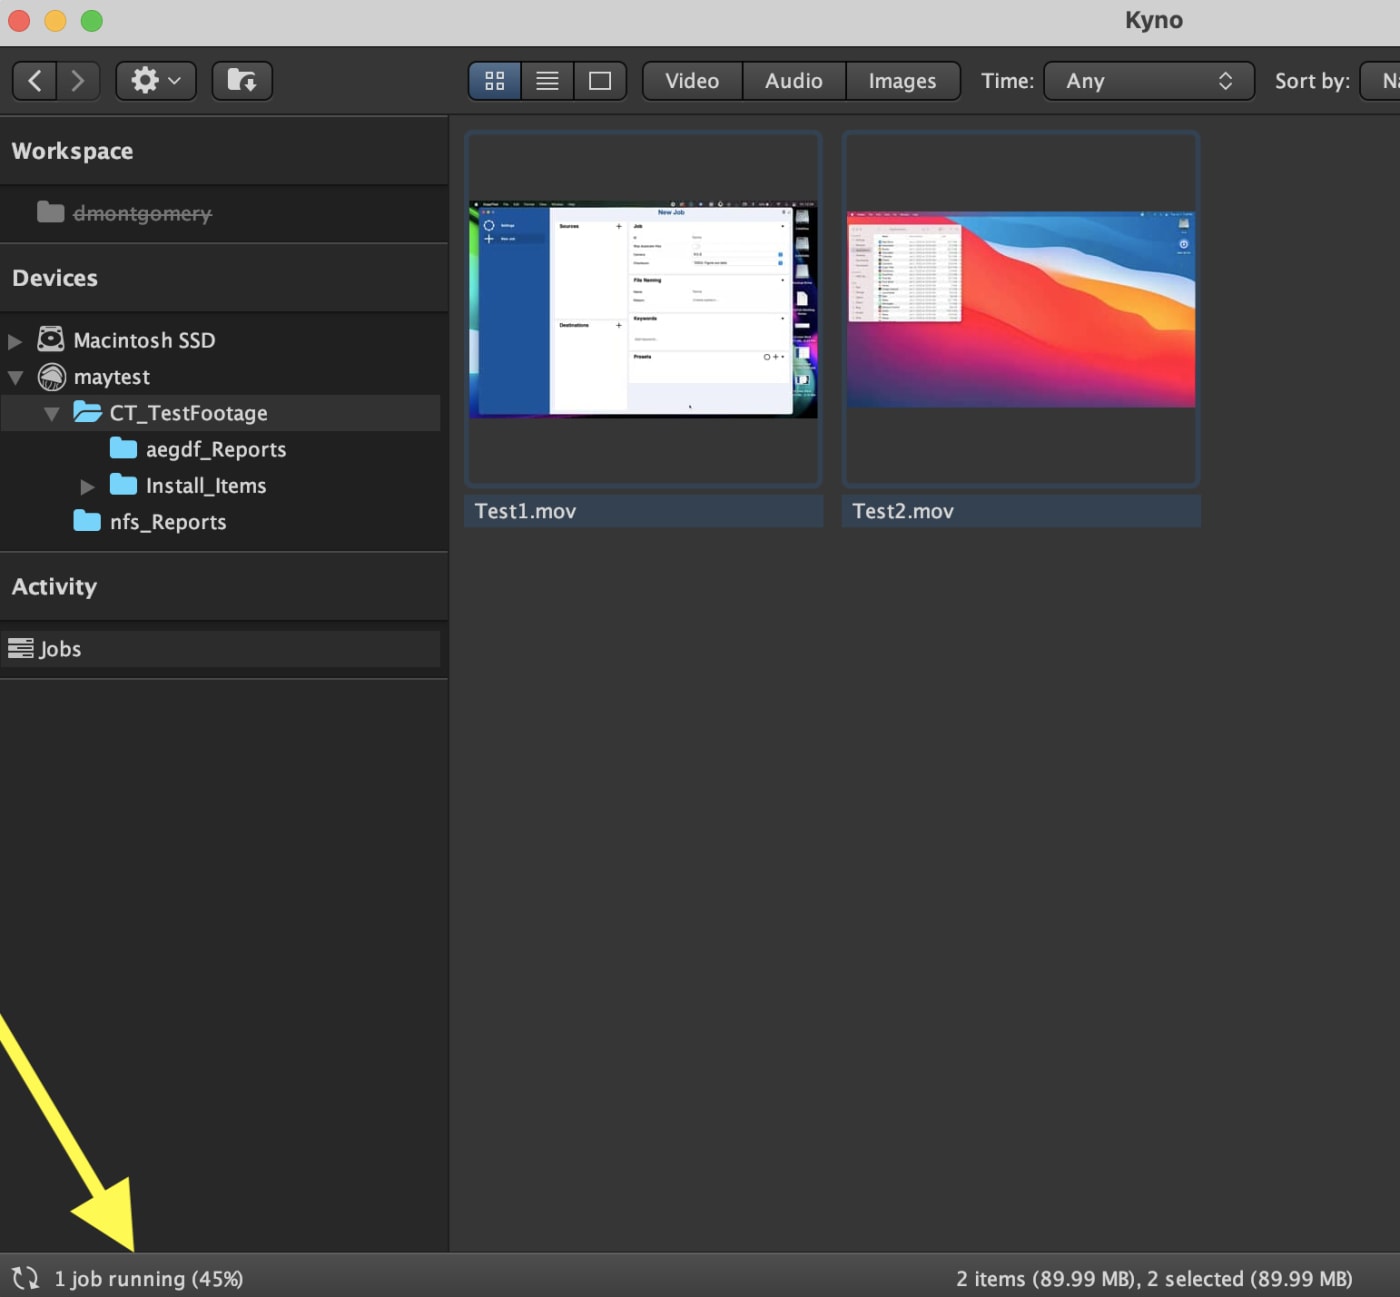Toggle the Images filter
Viewport: 1400px width, 1297px height.
point(902,81)
